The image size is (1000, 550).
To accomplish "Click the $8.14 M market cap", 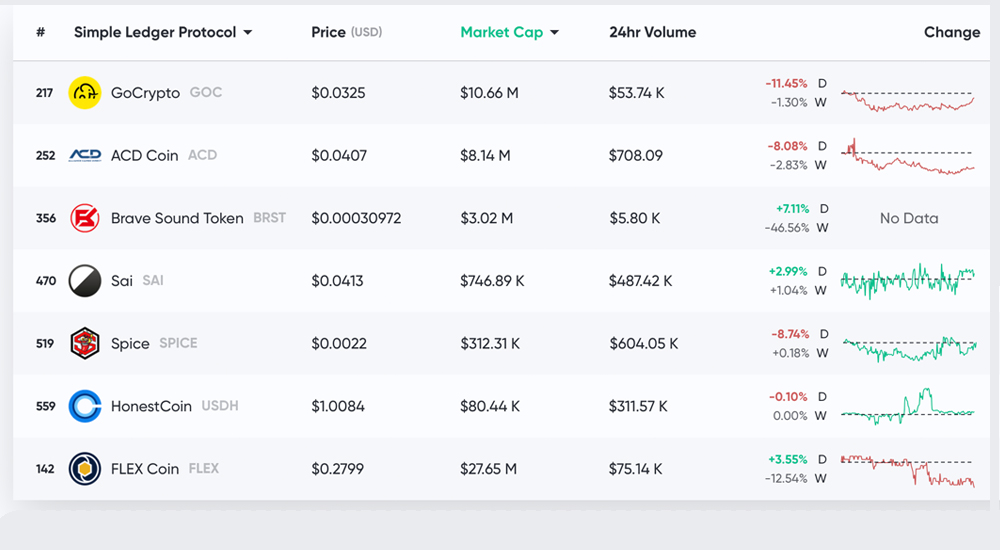I will (485, 156).
